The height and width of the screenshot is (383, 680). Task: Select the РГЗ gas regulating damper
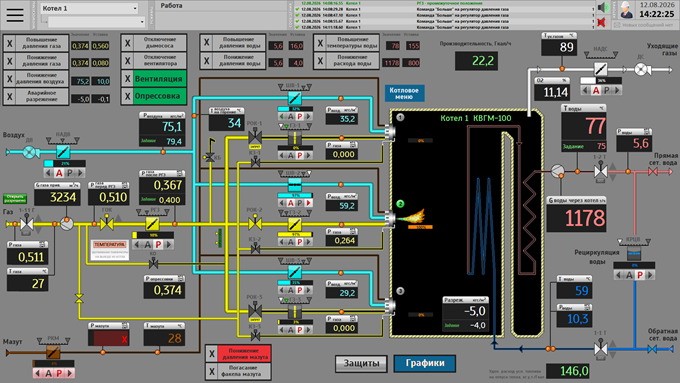coord(152,224)
